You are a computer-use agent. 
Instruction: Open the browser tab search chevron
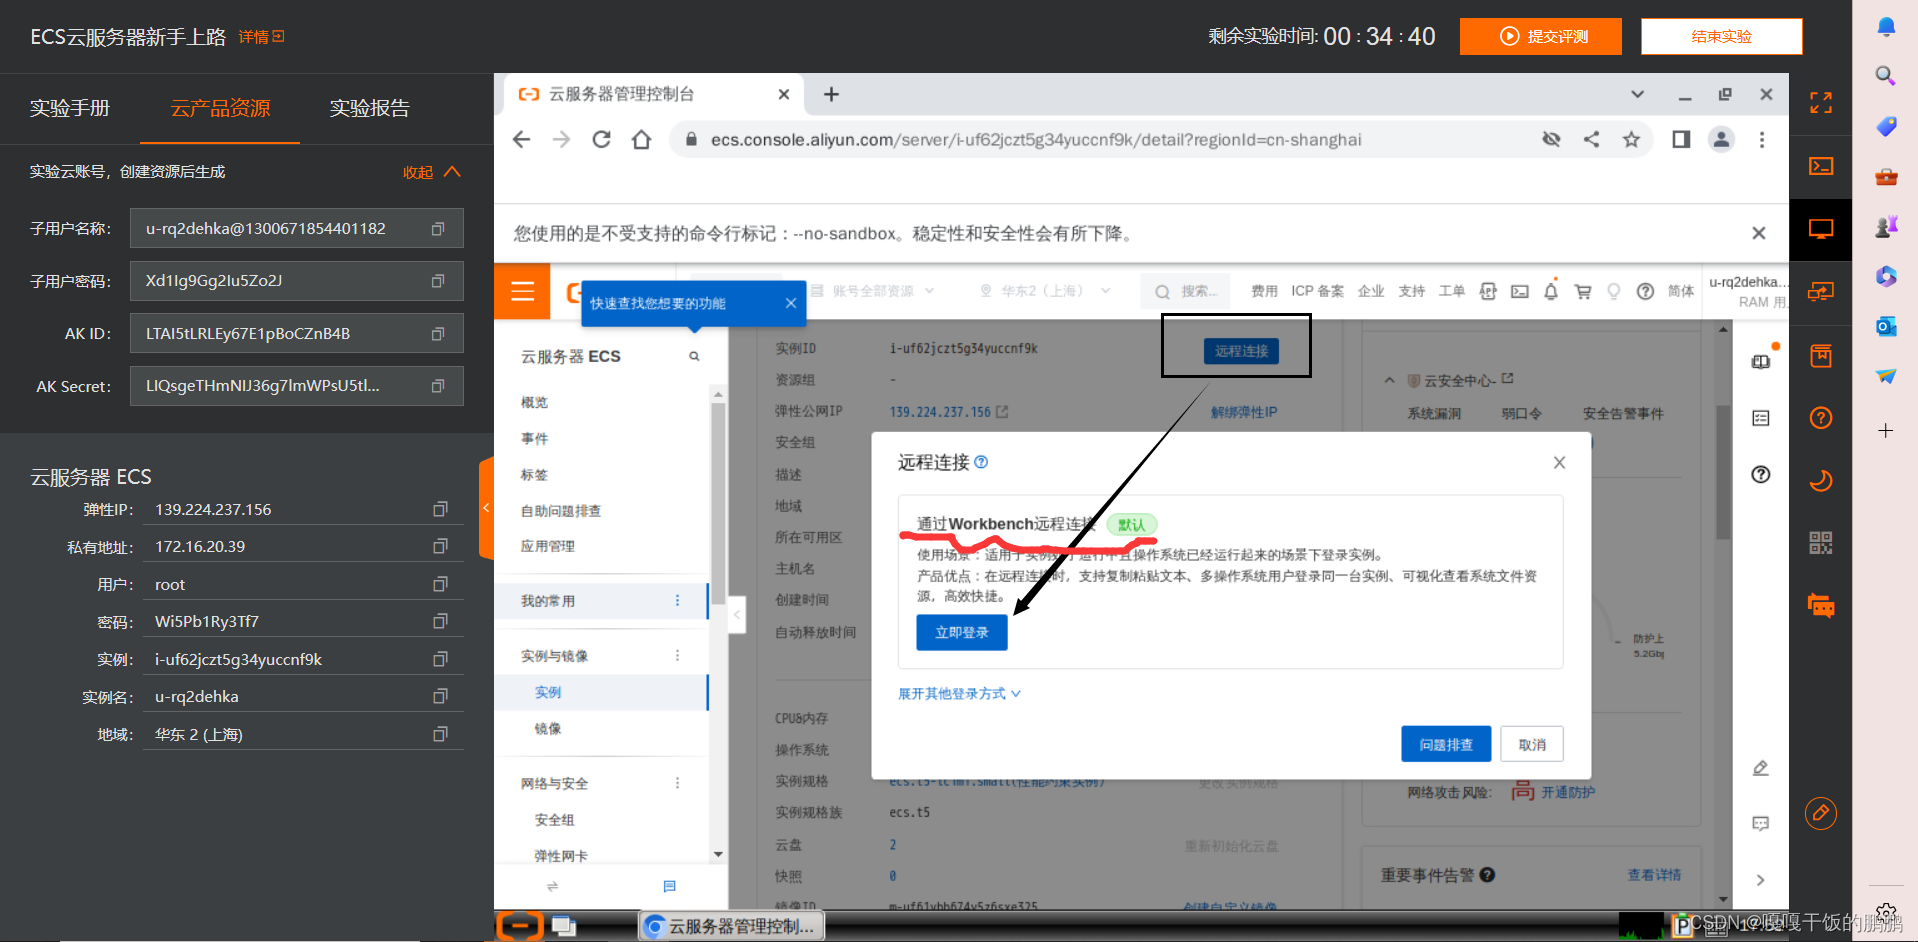coord(1637,94)
